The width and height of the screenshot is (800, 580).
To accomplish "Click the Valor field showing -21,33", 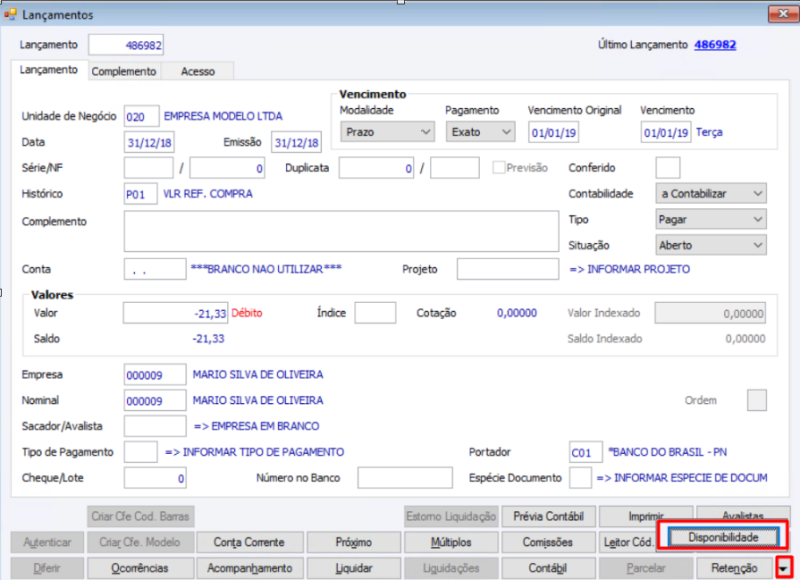I will pos(176,313).
